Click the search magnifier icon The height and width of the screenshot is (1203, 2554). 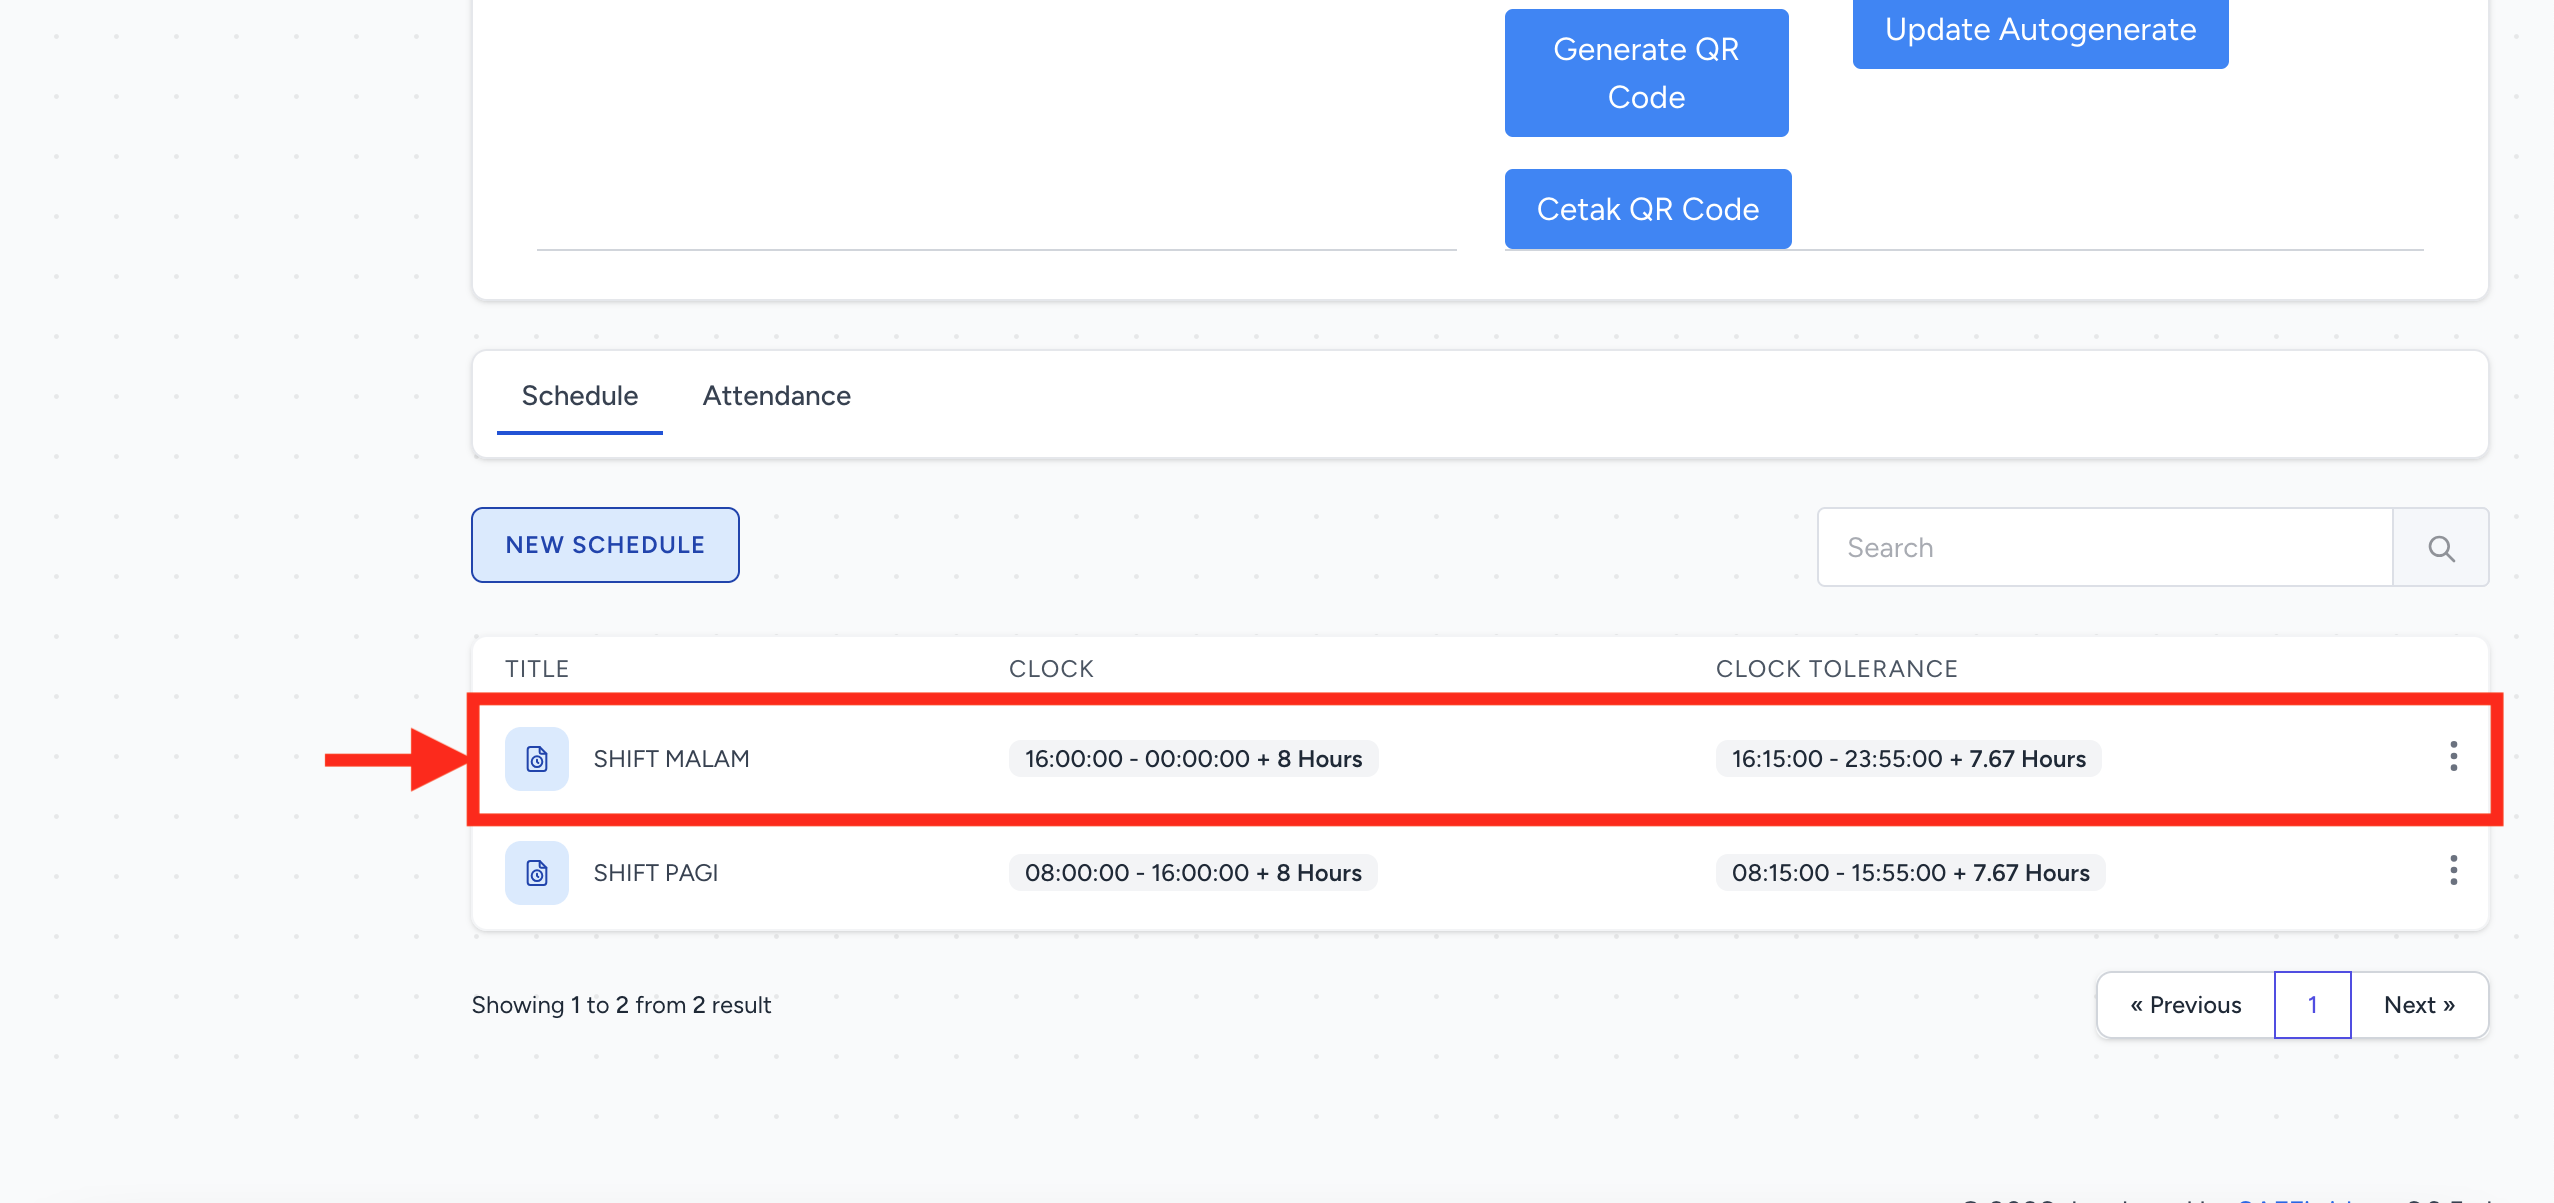pyautogui.click(x=2441, y=548)
